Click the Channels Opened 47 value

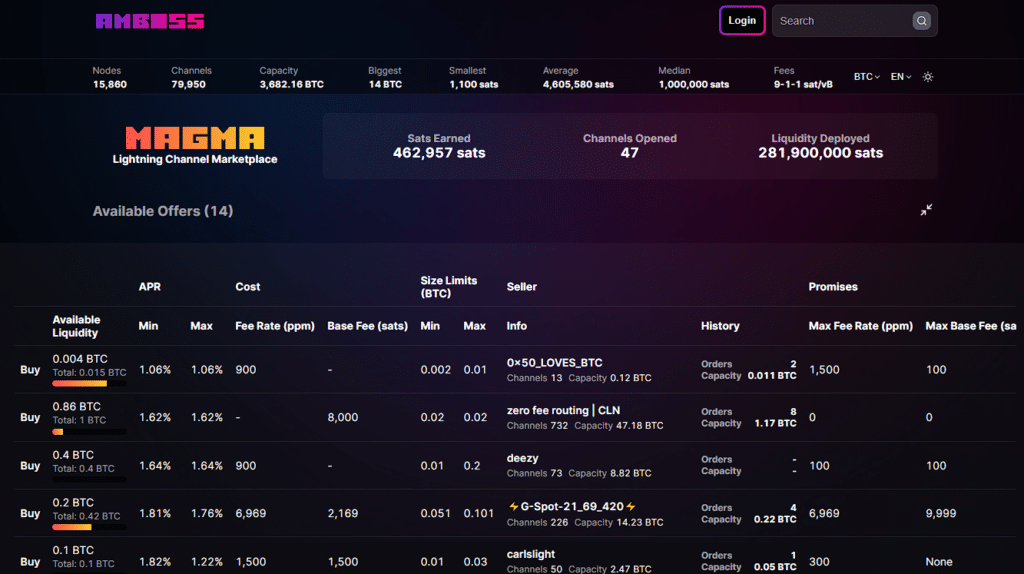630,153
